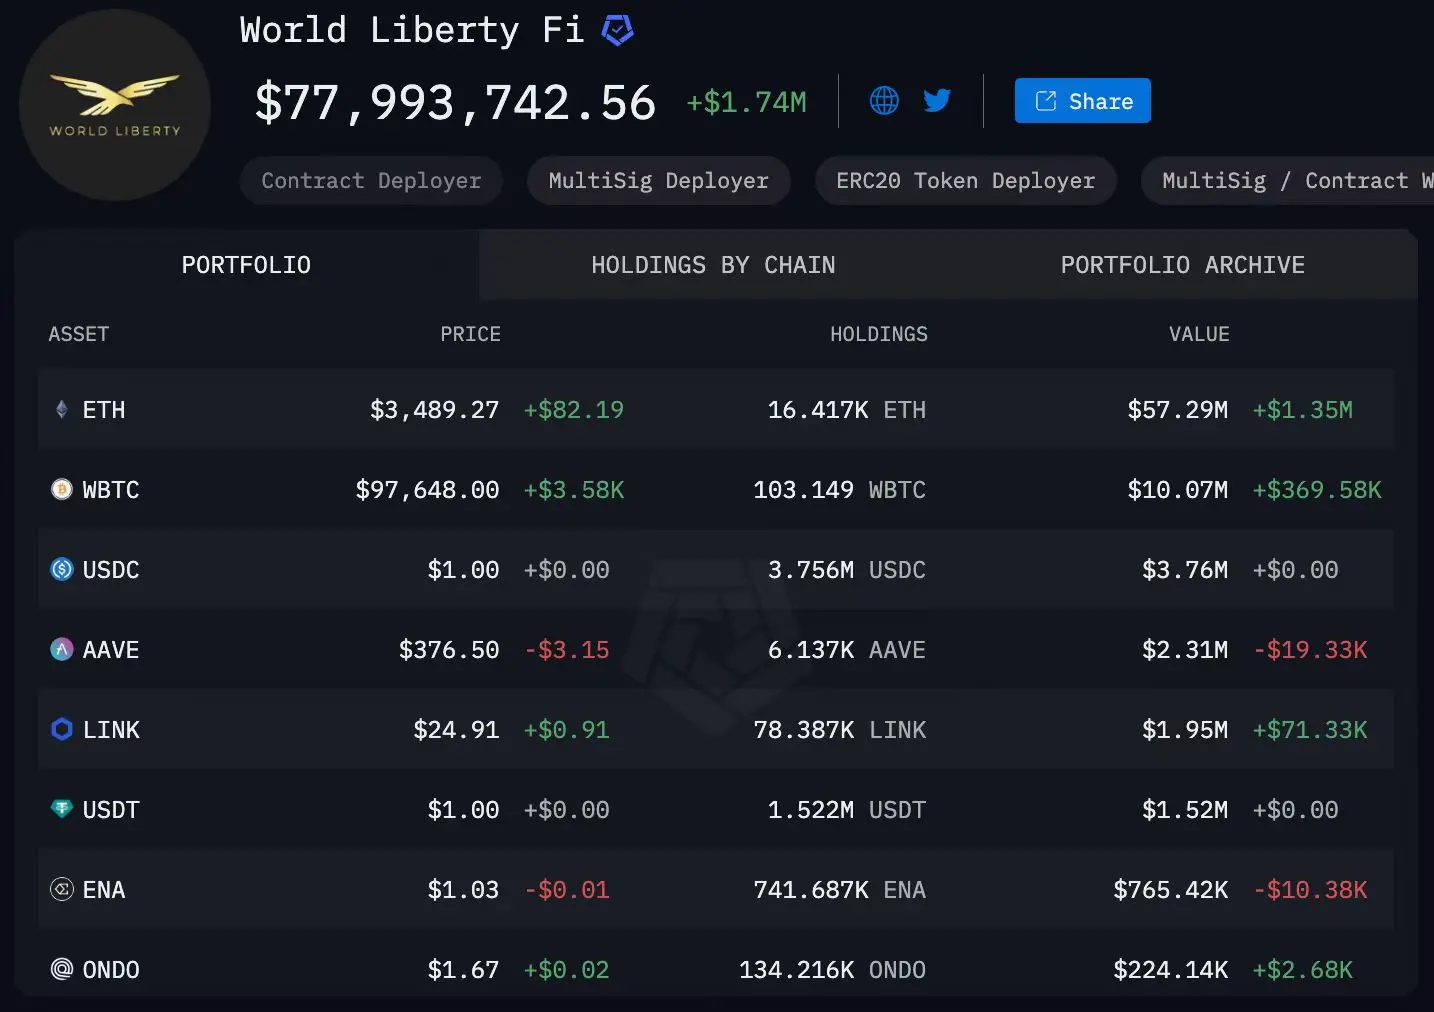This screenshot has height=1012, width=1434.
Task: Click the 103.149 WBTC holdings cell
Action: (x=840, y=490)
